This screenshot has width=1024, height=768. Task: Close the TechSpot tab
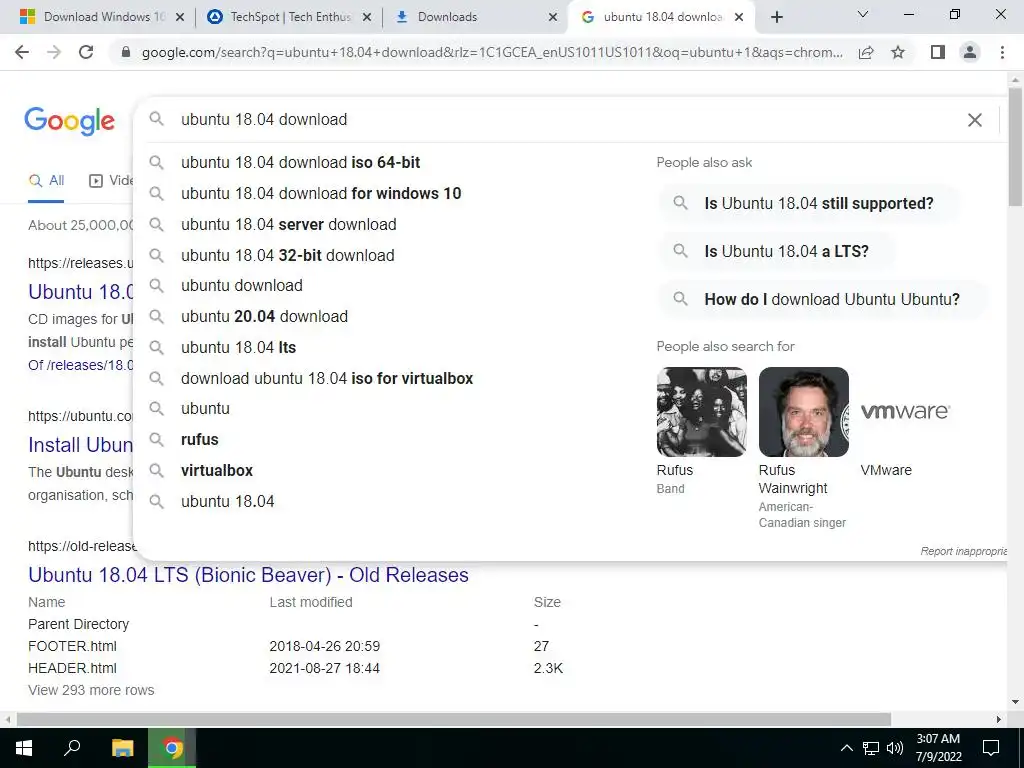tap(367, 17)
